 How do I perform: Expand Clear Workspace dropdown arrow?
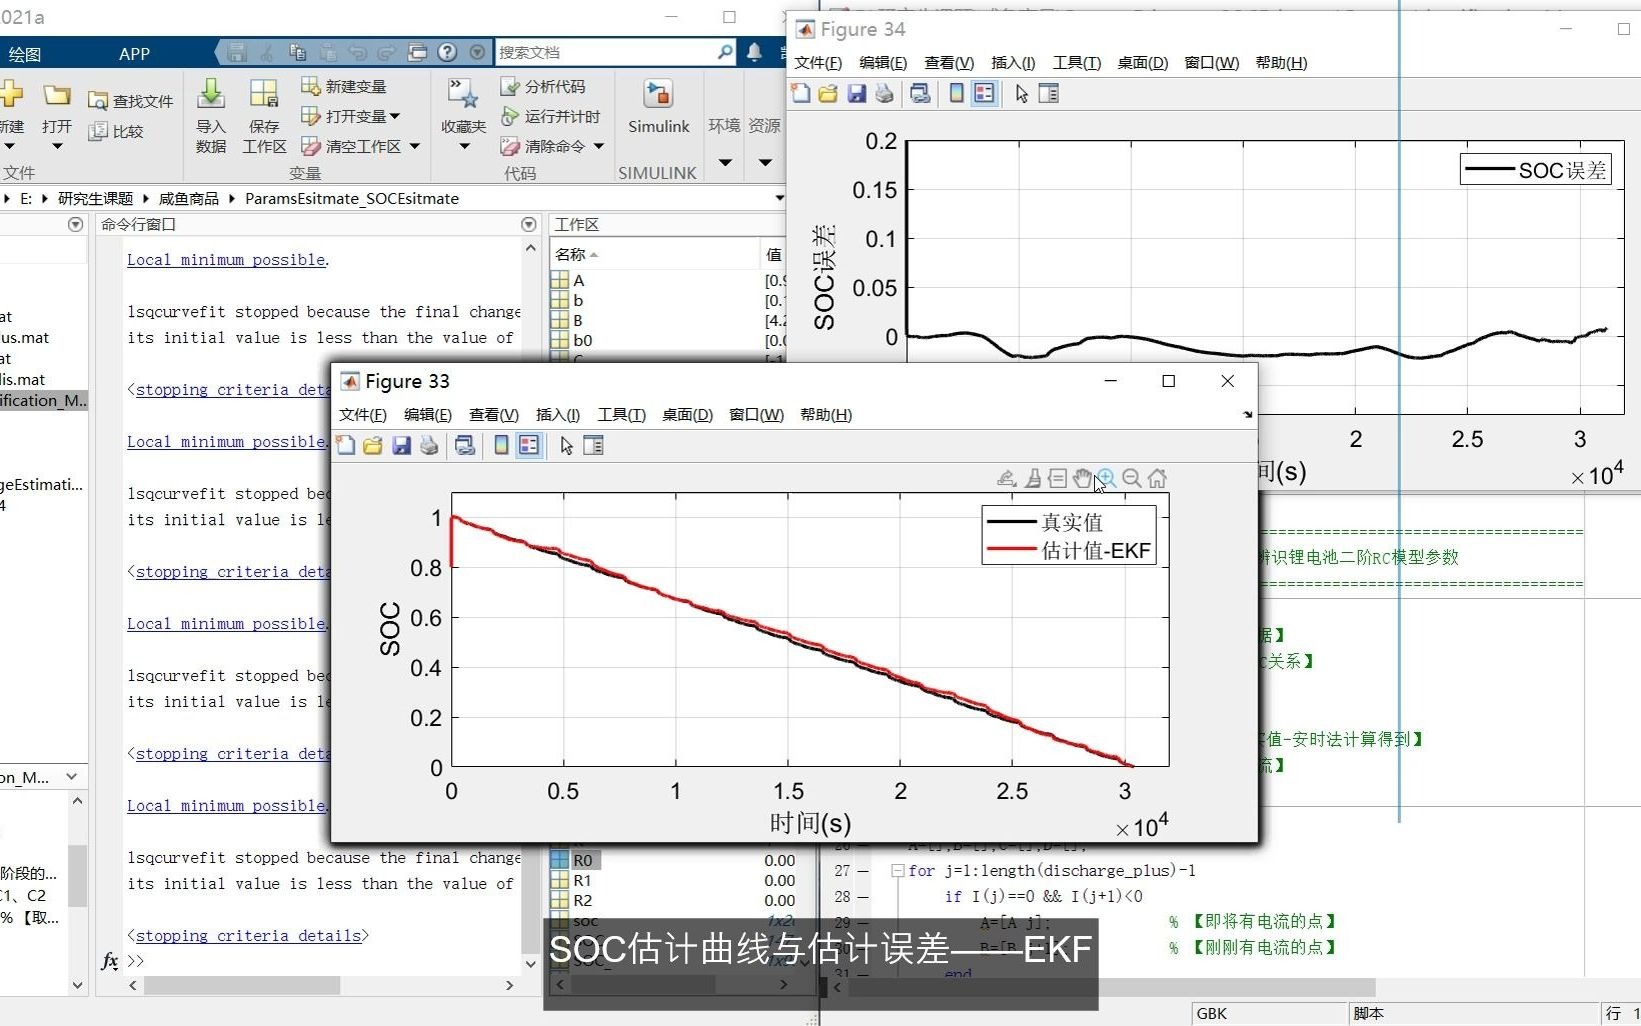[x=414, y=147]
